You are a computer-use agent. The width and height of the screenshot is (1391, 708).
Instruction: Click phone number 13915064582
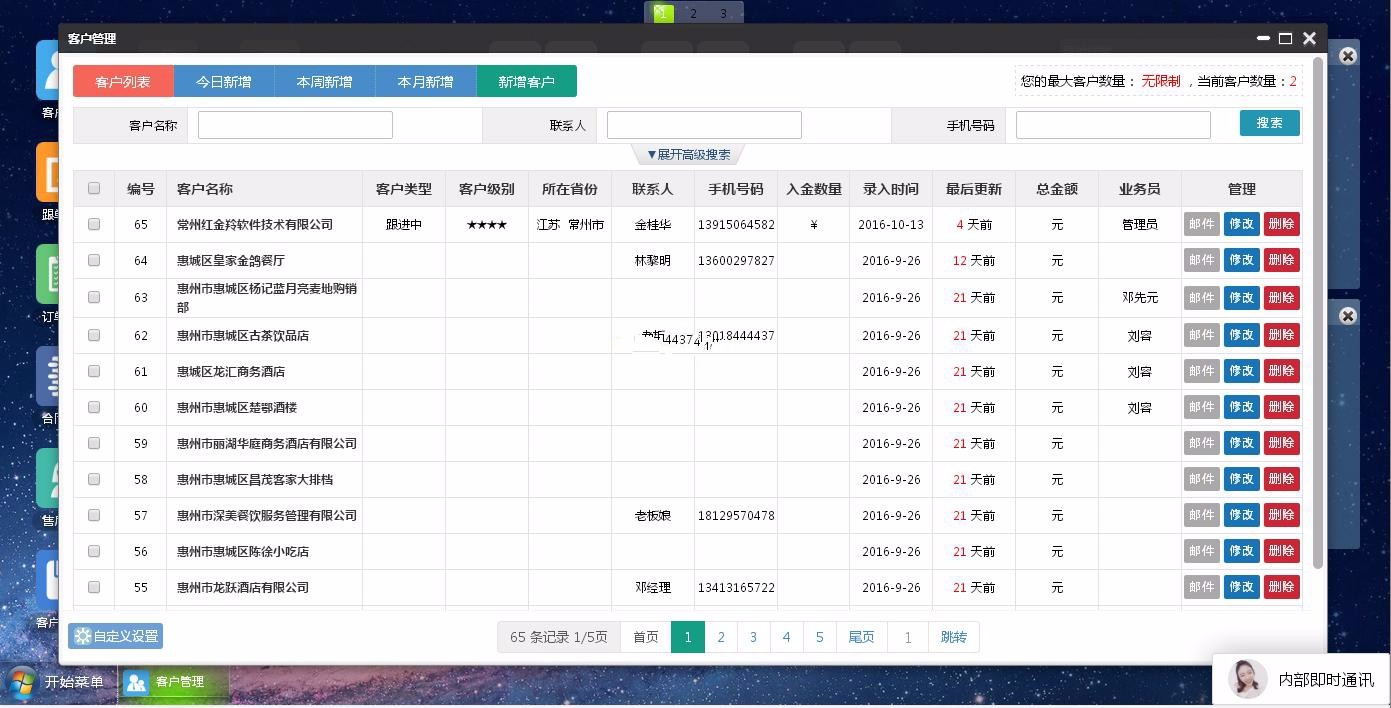point(736,225)
